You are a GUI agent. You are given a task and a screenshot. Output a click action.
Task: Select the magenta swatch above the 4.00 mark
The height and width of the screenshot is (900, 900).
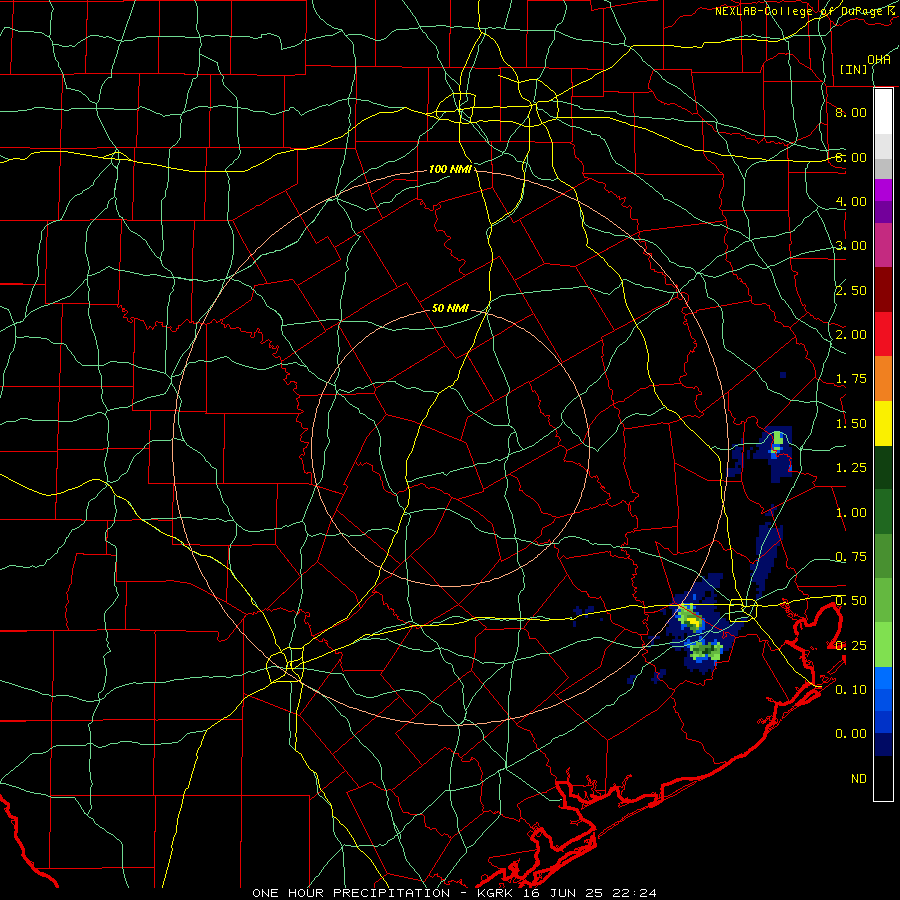(883, 190)
